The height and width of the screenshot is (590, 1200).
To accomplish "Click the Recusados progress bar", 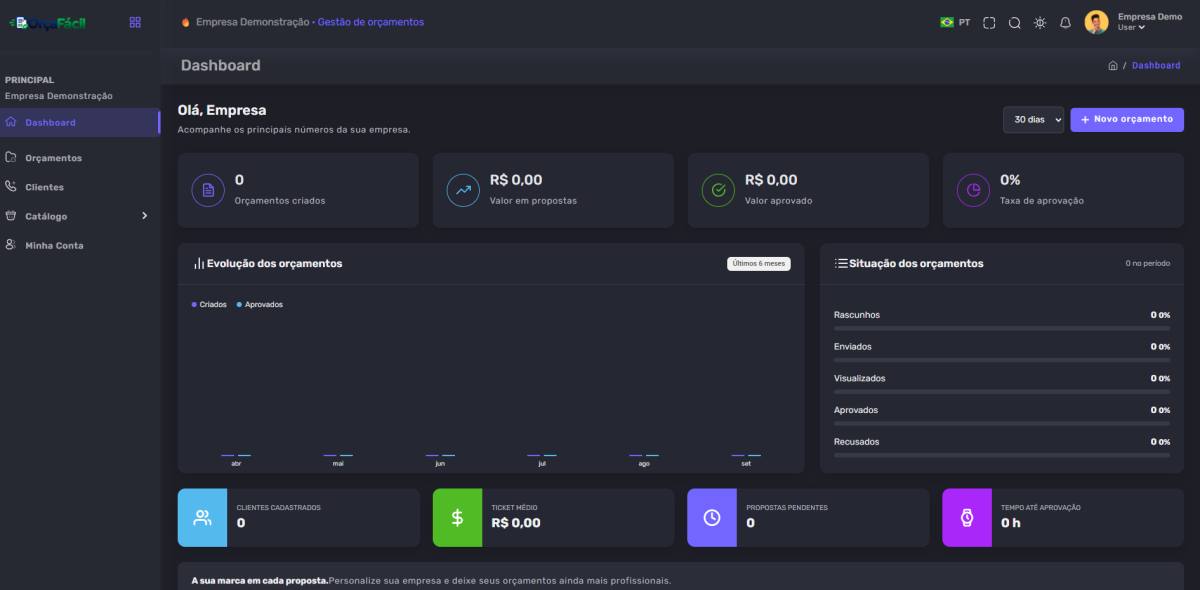I will coord(1002,454).
